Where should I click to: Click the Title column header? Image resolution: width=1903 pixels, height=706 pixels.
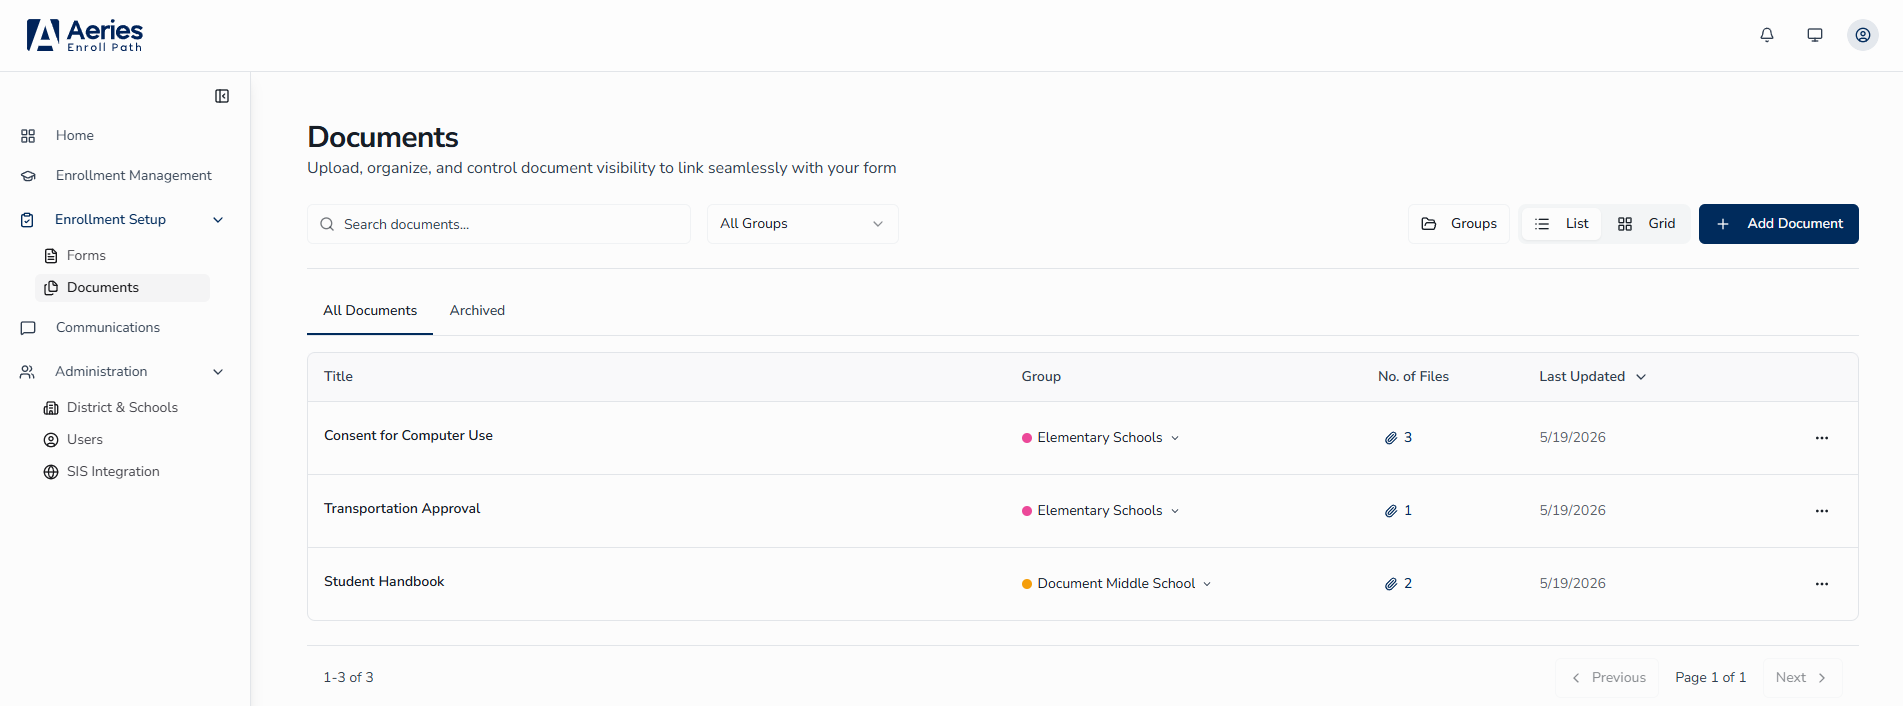338,377
